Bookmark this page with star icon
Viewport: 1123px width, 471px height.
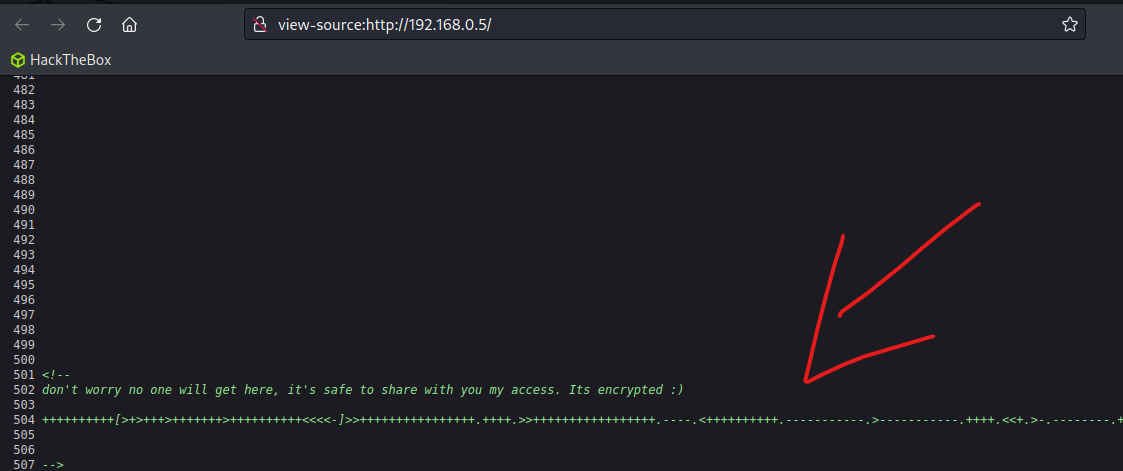(1069, 25)
